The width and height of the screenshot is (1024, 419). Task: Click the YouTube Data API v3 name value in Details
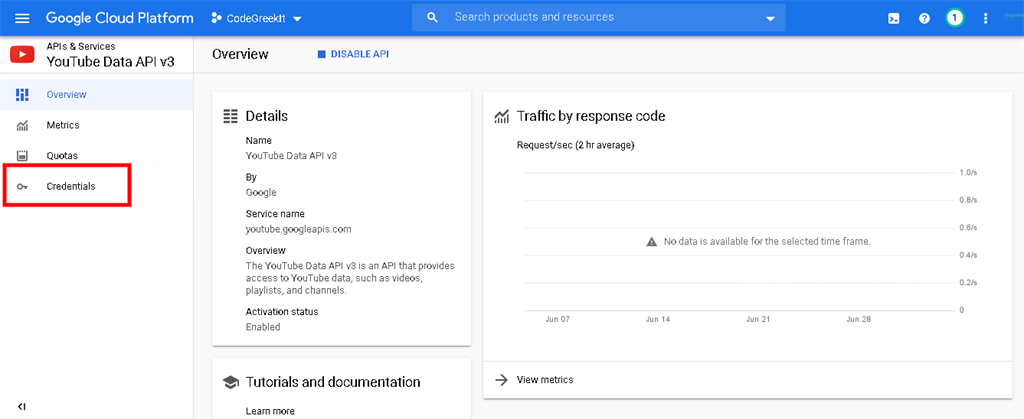click(291, 156)
